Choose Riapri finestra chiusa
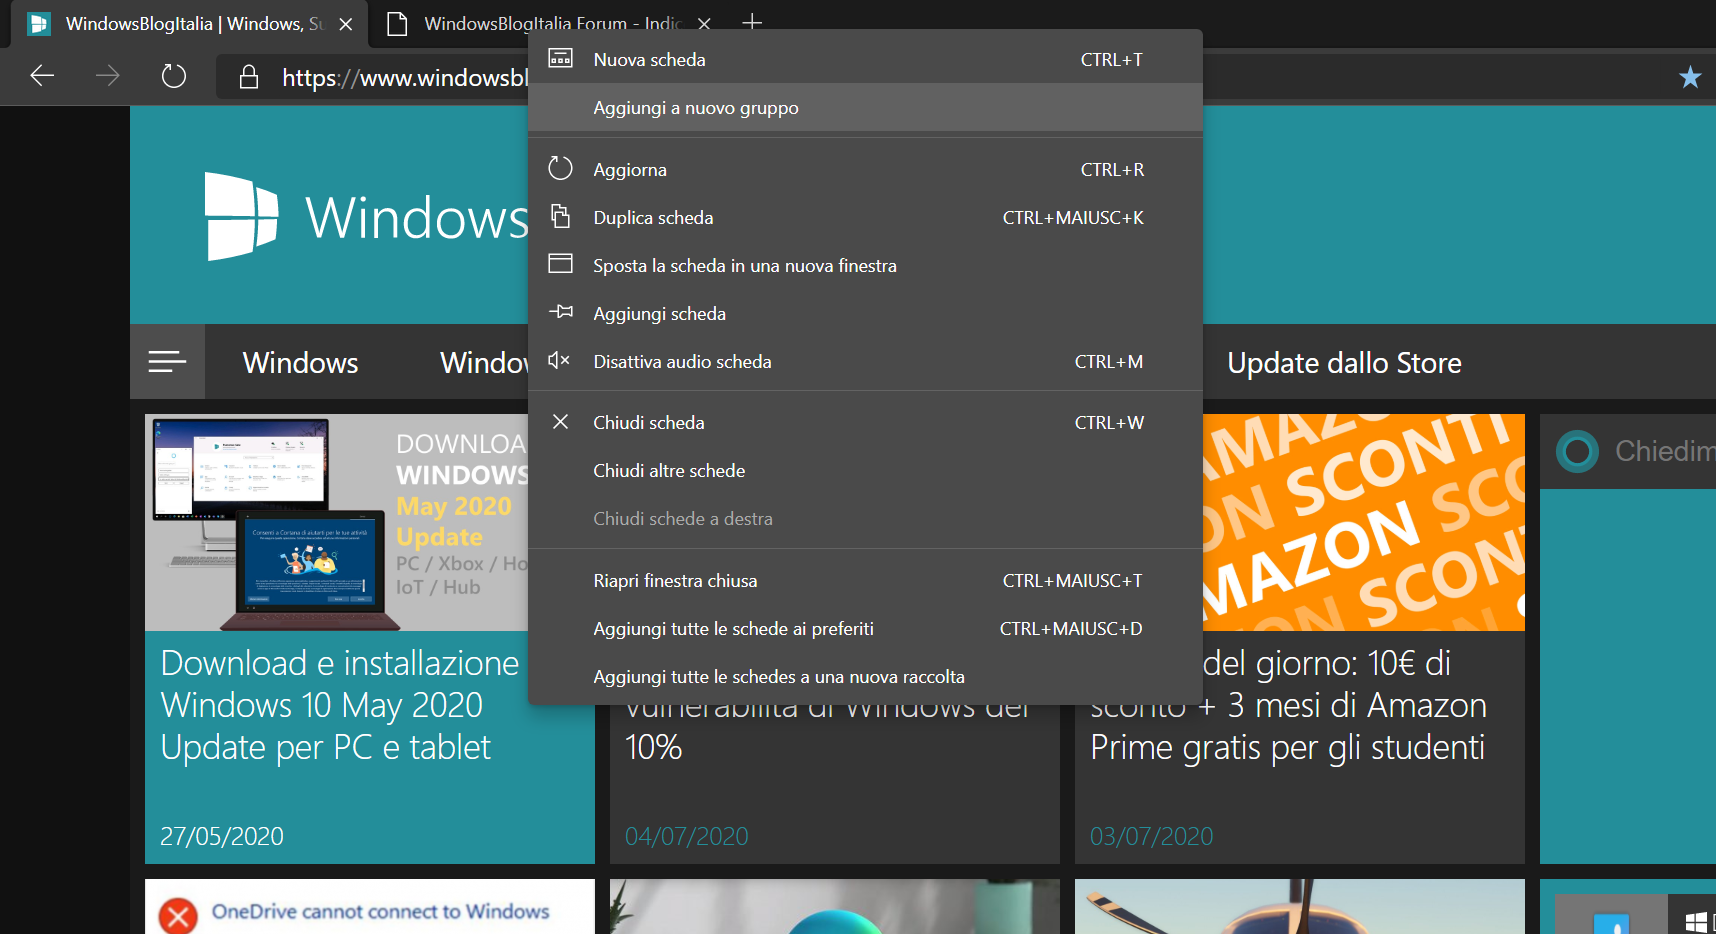Image resolution: width=1716 pixels, height=934 pixels. [x=865, y=580]
